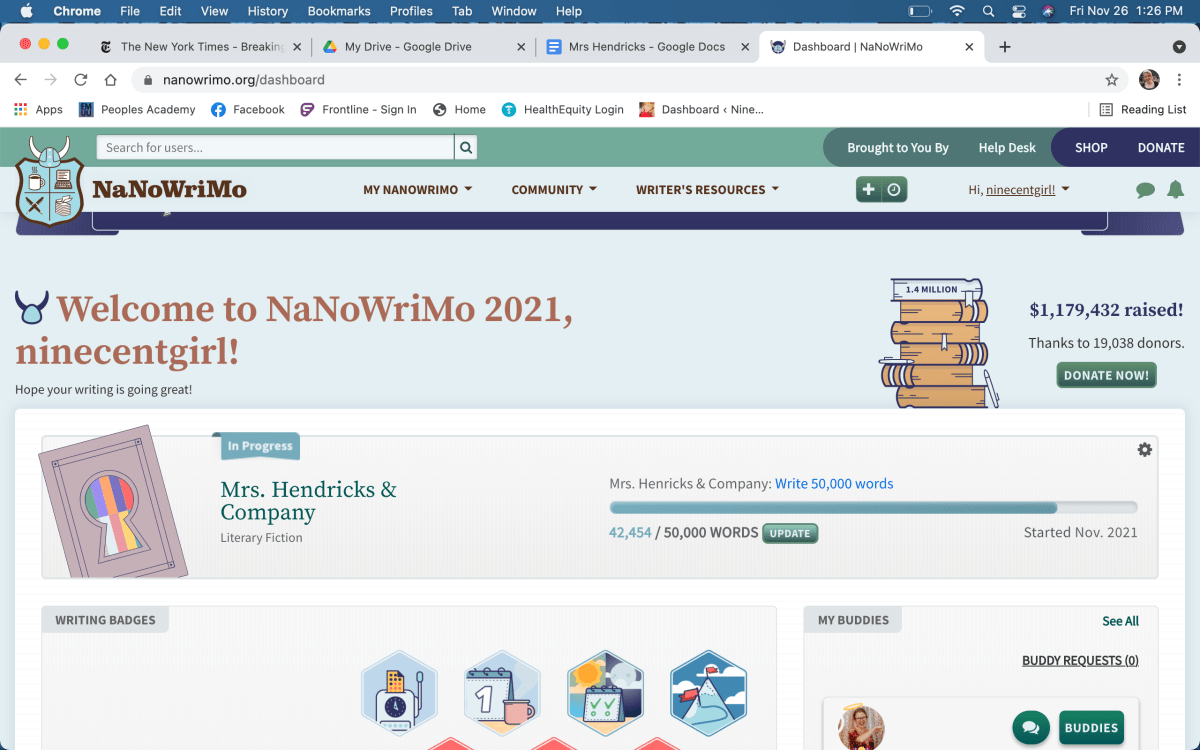Open the notifications bell icon

[1175, 190]
